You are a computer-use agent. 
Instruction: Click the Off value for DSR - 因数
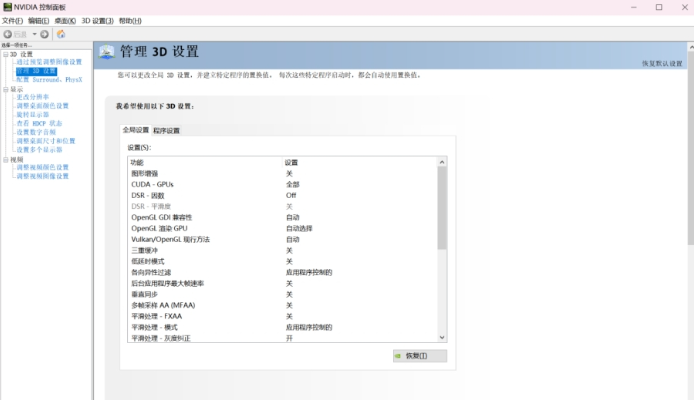[291, 196]
